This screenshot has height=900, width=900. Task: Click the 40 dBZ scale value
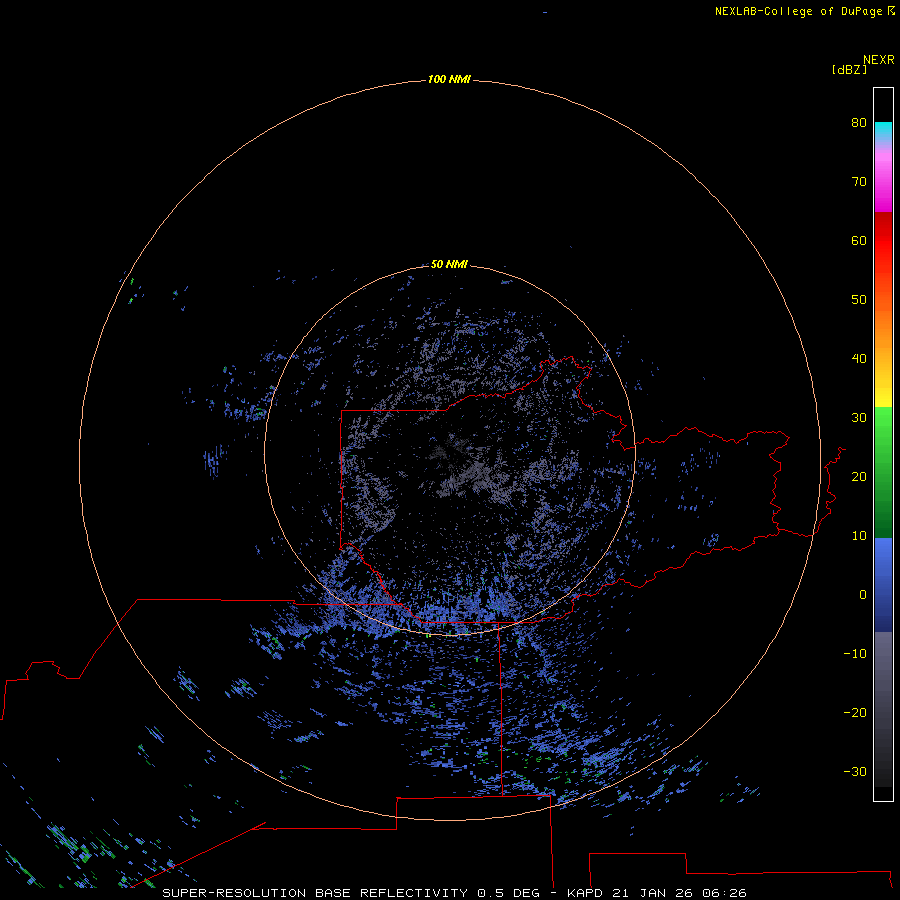point(859,358)
